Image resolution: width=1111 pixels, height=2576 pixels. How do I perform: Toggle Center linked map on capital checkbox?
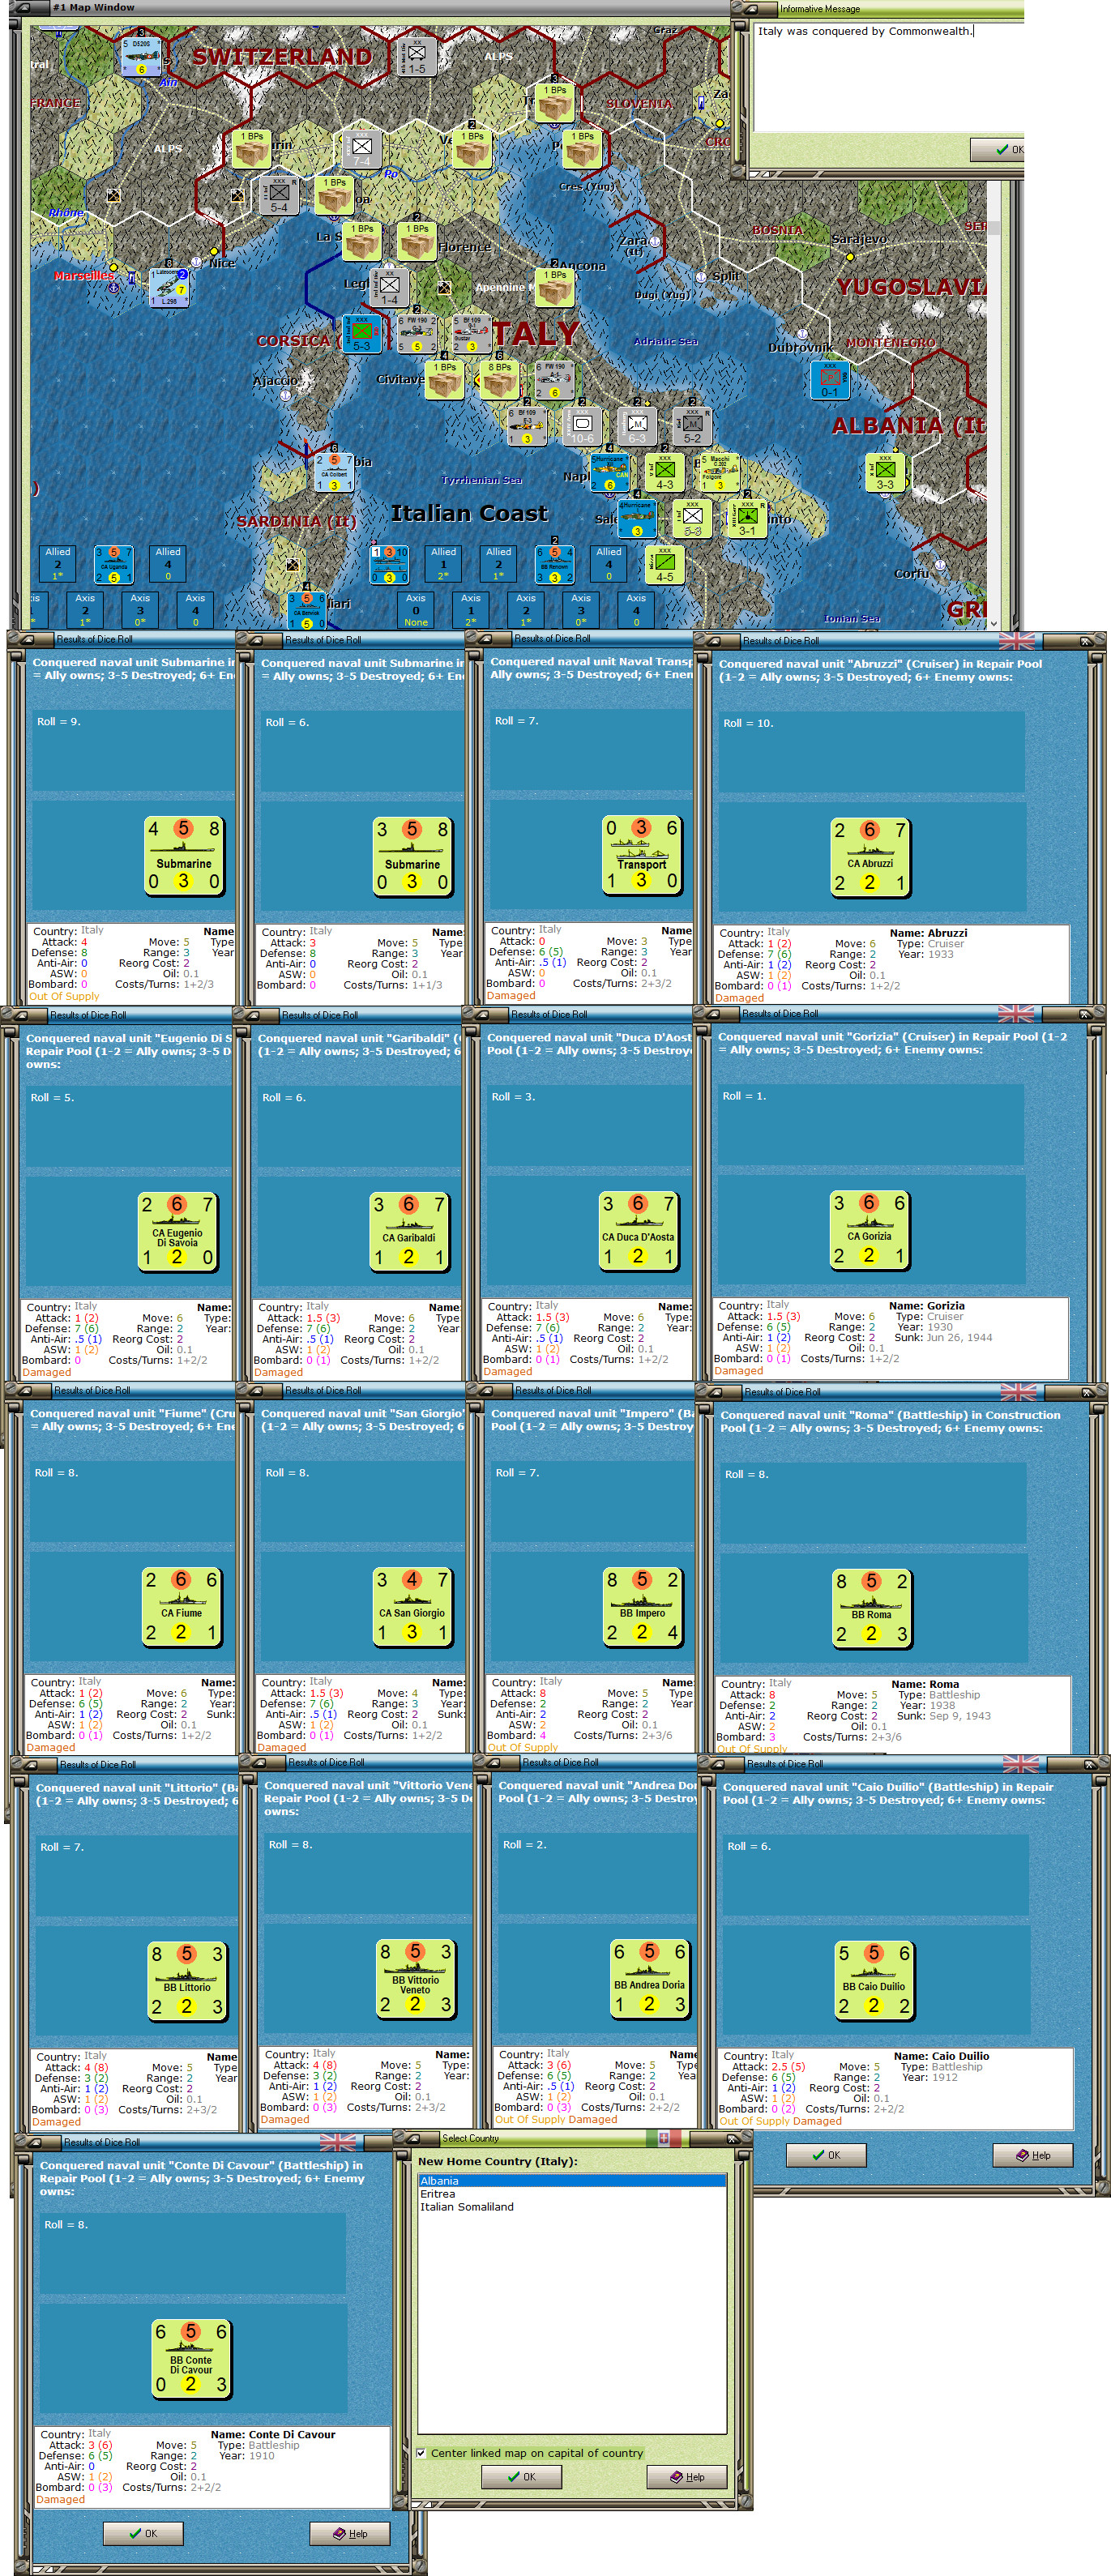[x=421, y=2453]
